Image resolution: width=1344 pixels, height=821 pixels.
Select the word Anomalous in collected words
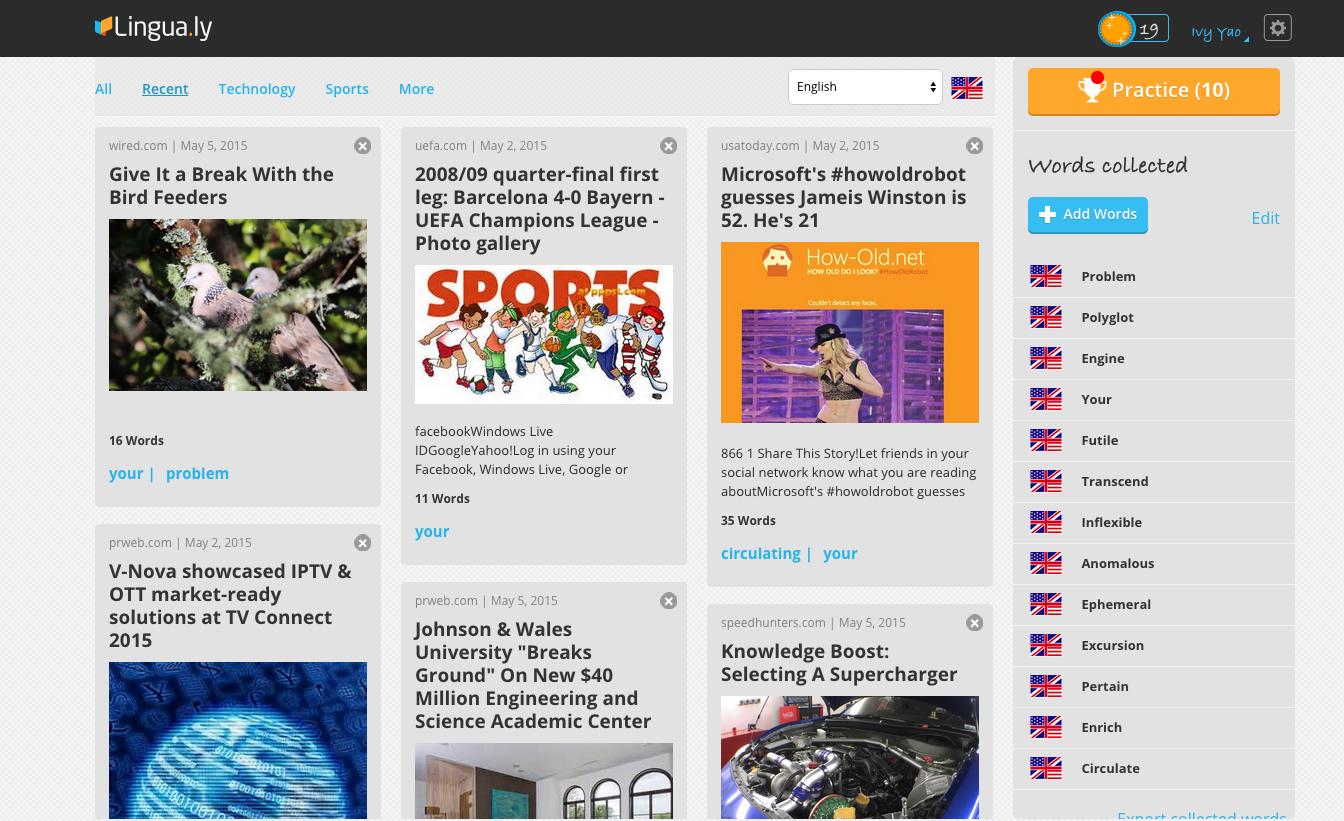[x=1117, y=563]
